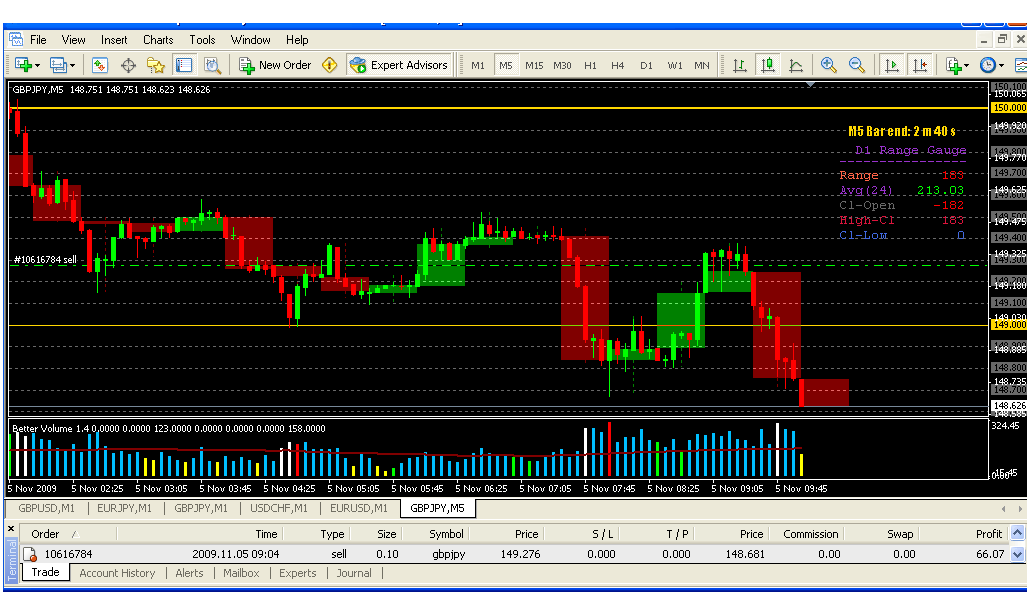Open the Strategy Tester icon
The image size is (1034, 592).
click(x=212, y=65)
